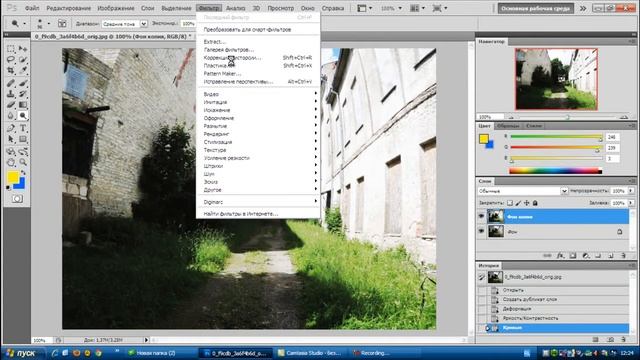Expand the 'Digimarc' submenu

[258, 202]
